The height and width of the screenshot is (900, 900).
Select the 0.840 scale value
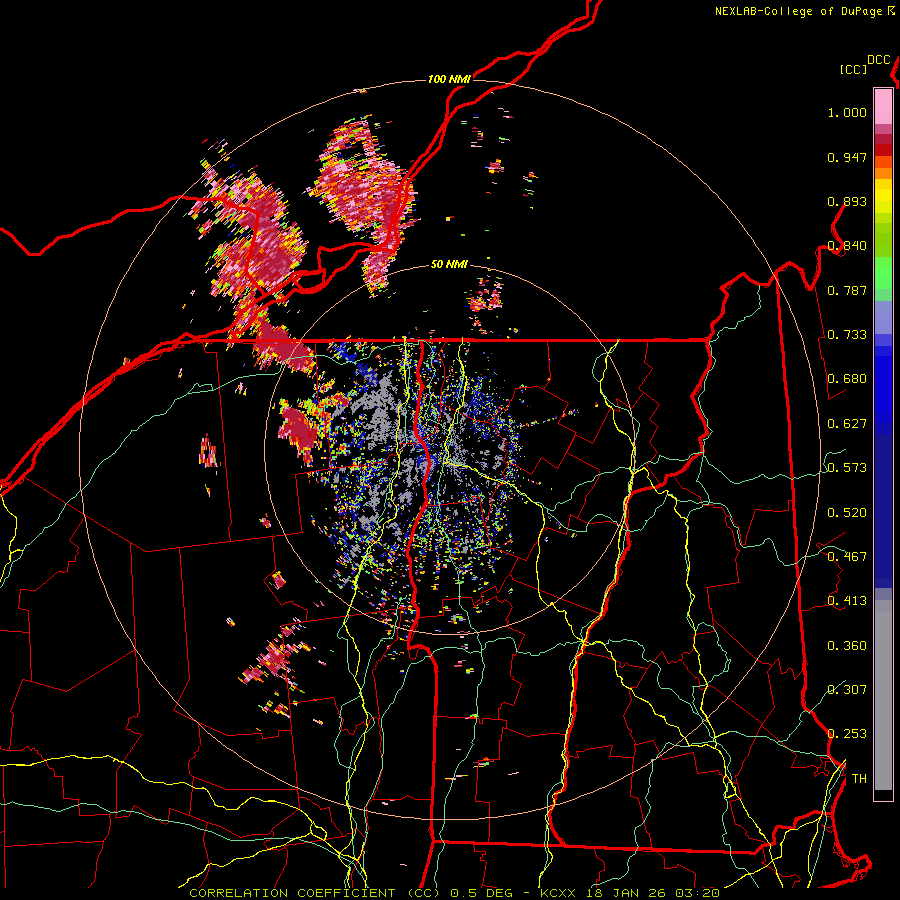847,246
